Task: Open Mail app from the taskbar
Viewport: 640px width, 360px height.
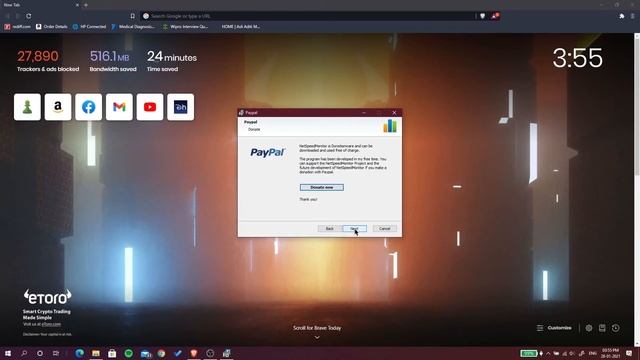Action: point(145,353)
